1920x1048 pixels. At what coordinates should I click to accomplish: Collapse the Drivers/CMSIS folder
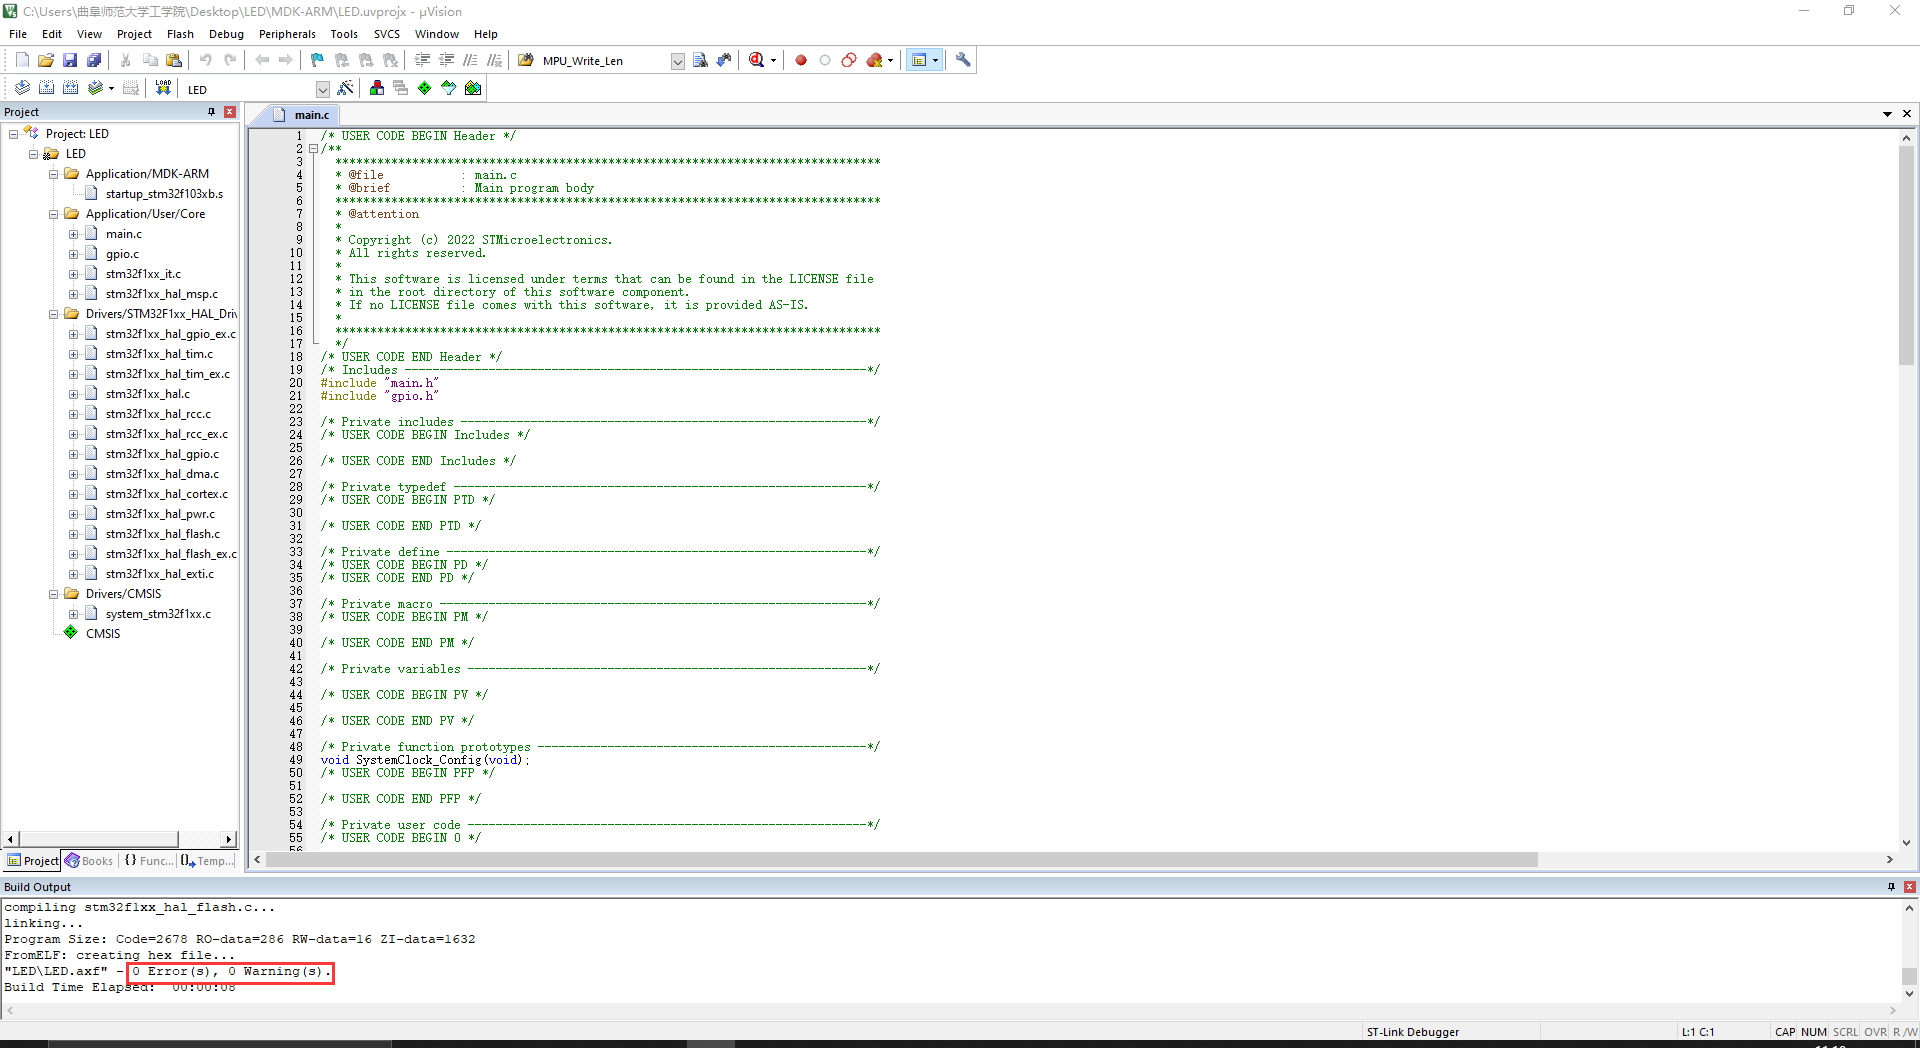point(53,594)
